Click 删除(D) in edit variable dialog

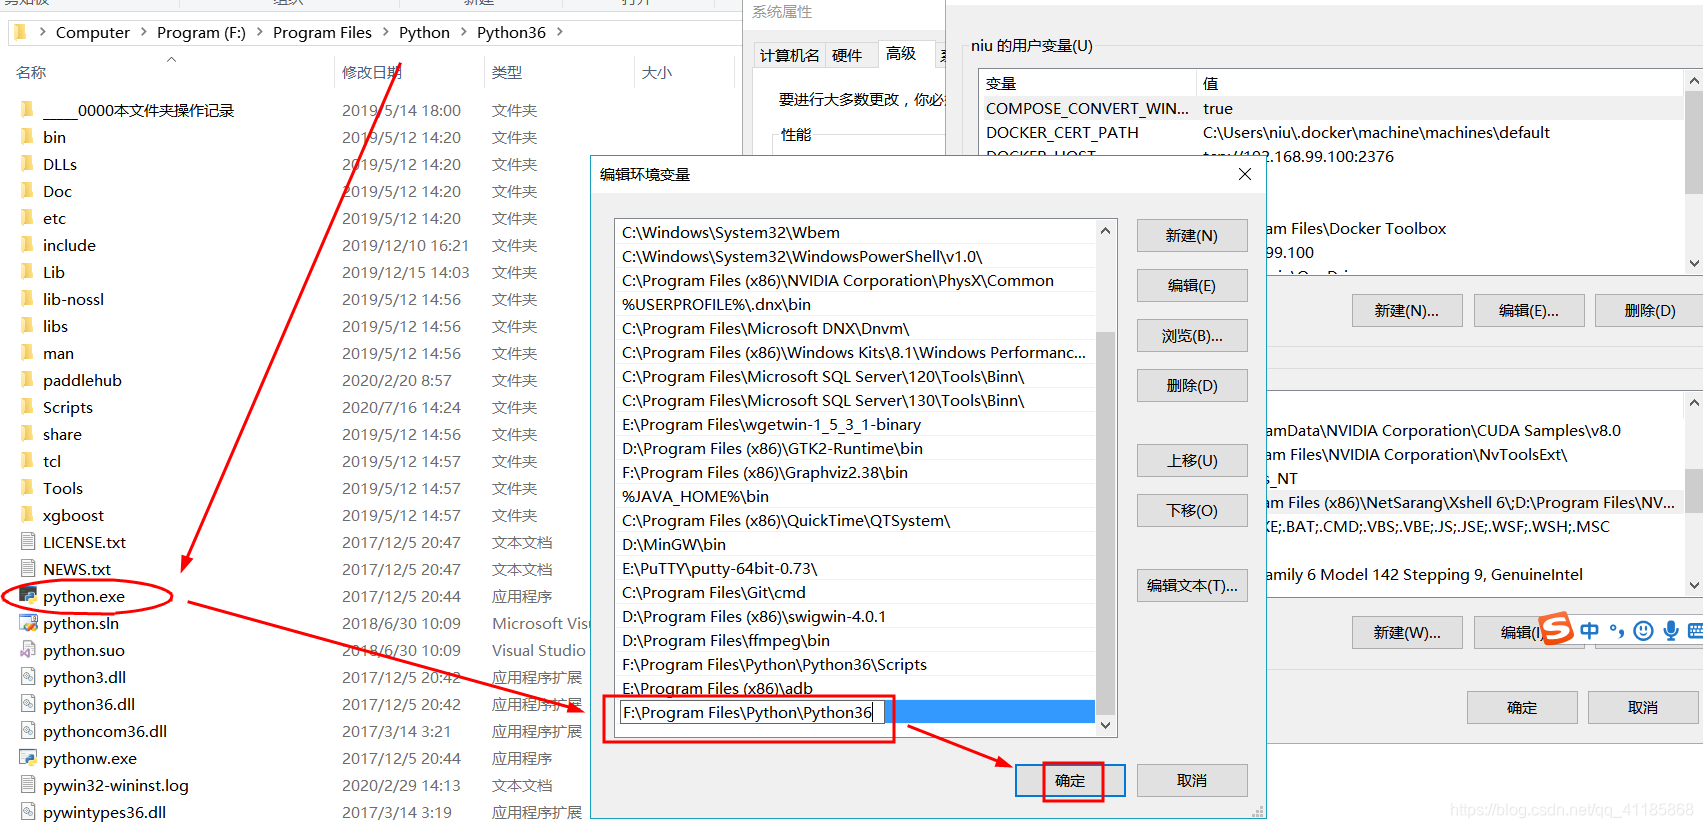tap(1192, 385)
